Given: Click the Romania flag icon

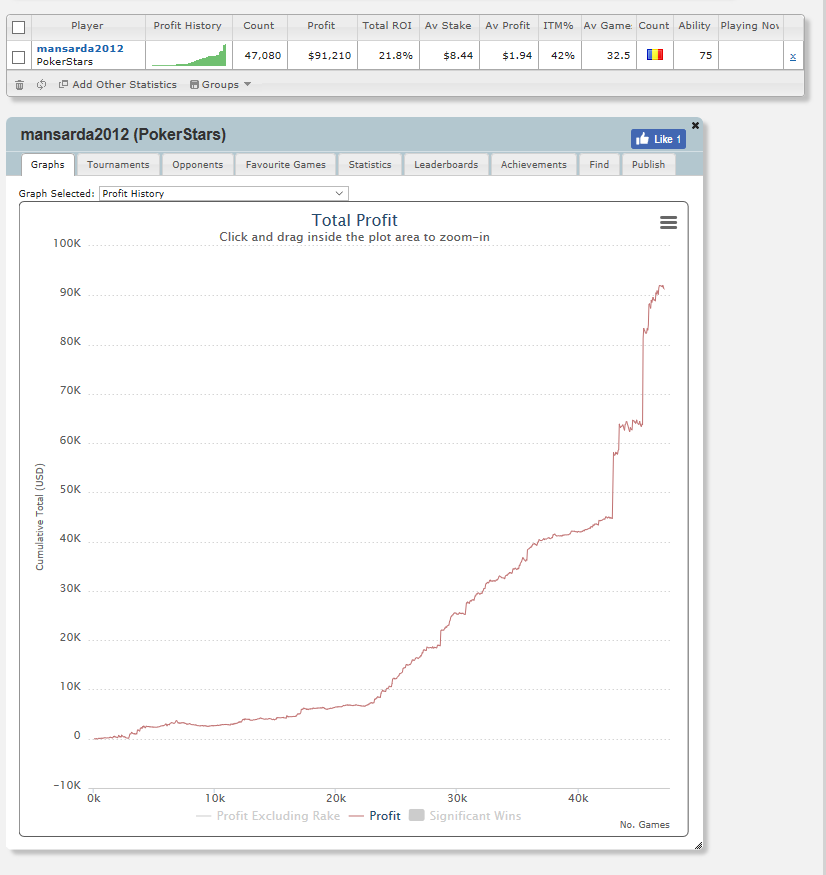Looking at the screenshot, I should 655,55.
